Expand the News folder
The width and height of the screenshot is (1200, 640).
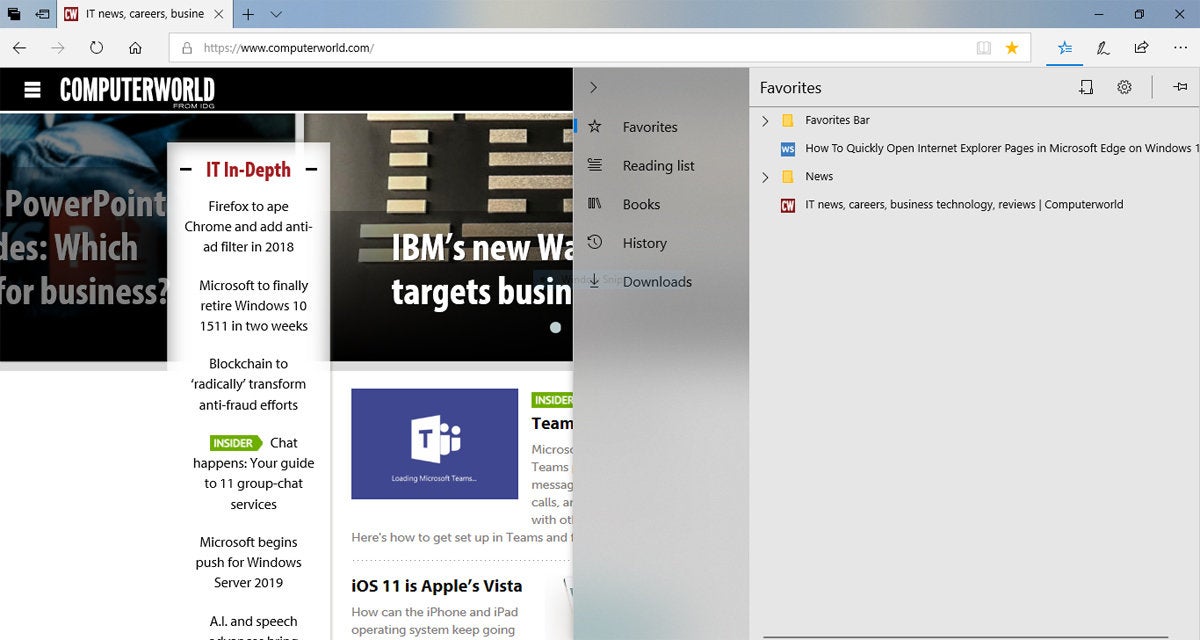(x=765, y=177)
